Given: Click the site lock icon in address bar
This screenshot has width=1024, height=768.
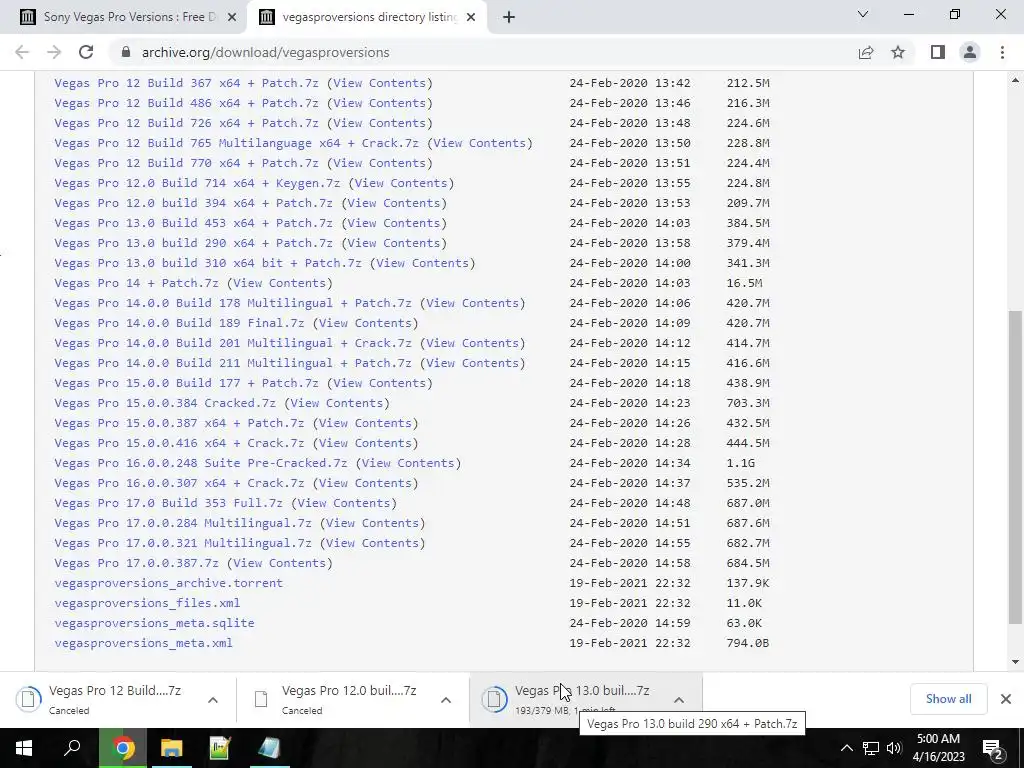Looking at the screenshot, I should (x=126, y=52).
